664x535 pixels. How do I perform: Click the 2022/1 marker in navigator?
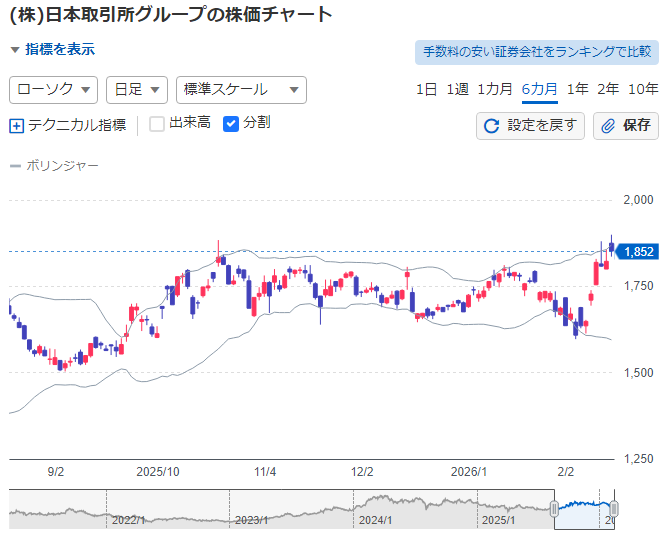pyautogui.click(x=128, y=520)
